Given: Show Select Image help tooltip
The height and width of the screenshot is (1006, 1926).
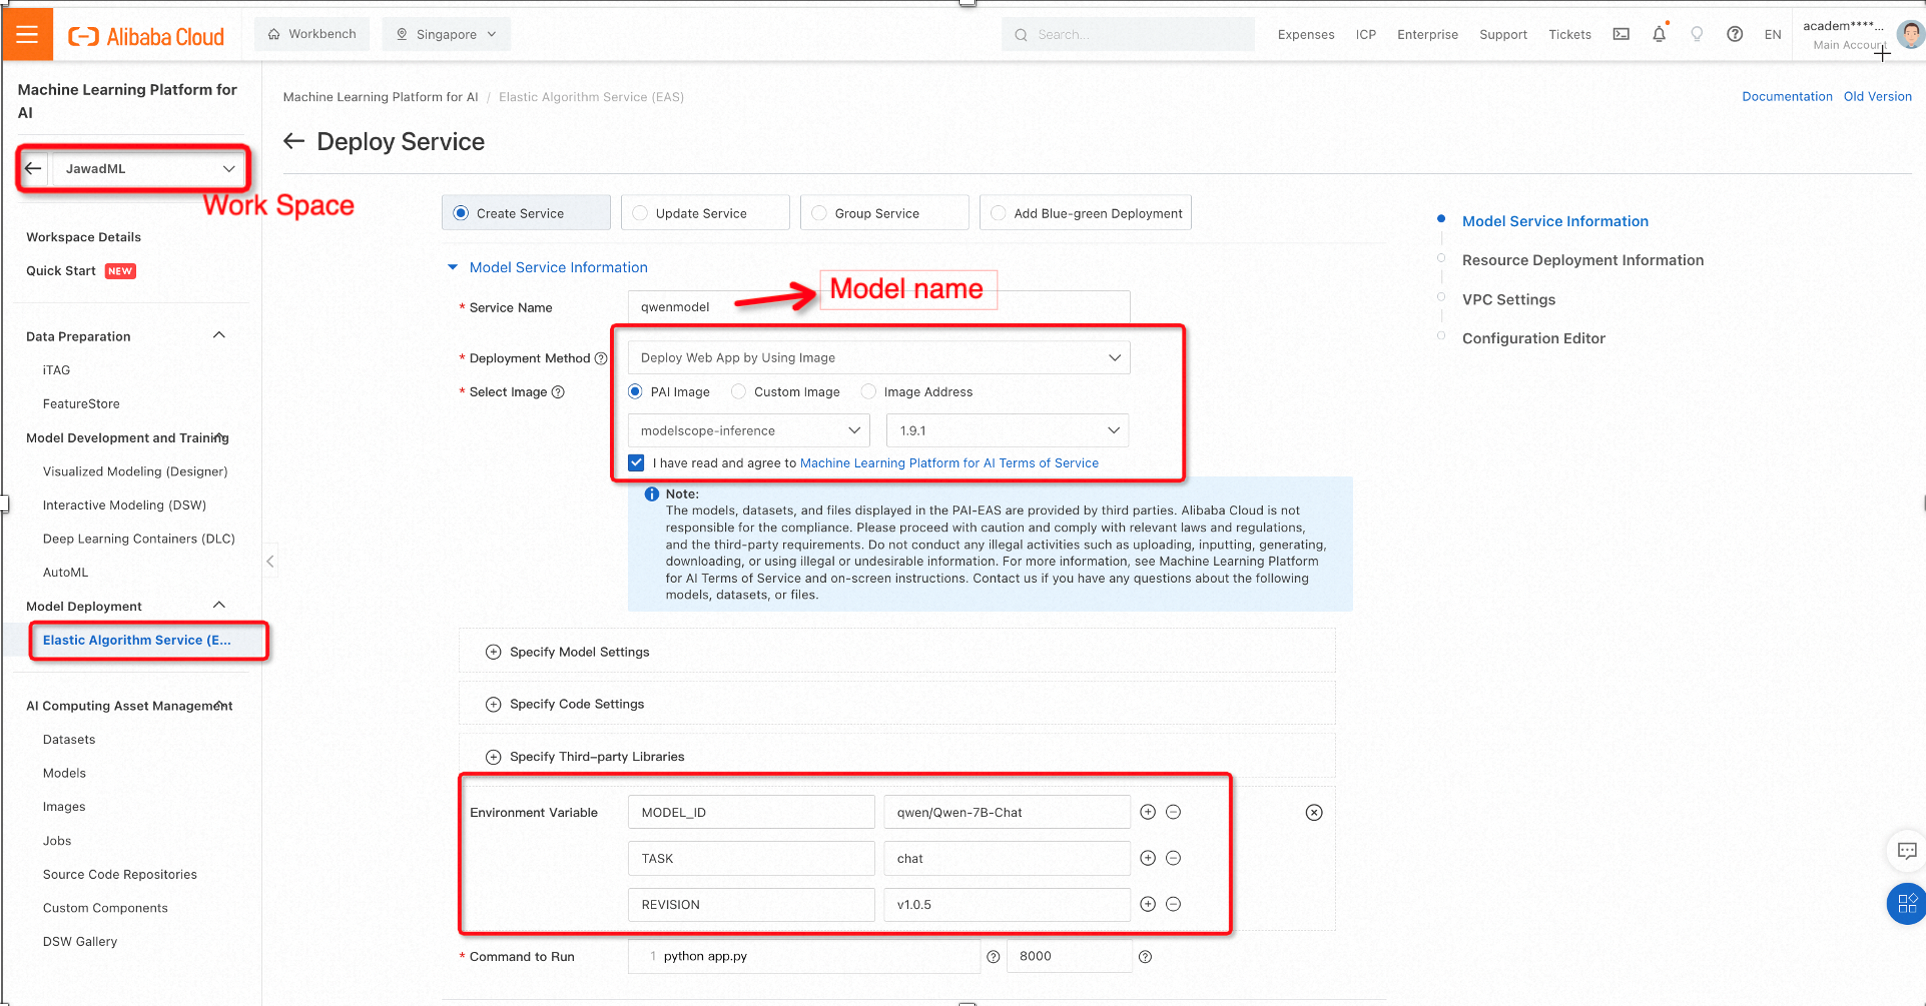Looking at the screenshot, I should point(558,392).
